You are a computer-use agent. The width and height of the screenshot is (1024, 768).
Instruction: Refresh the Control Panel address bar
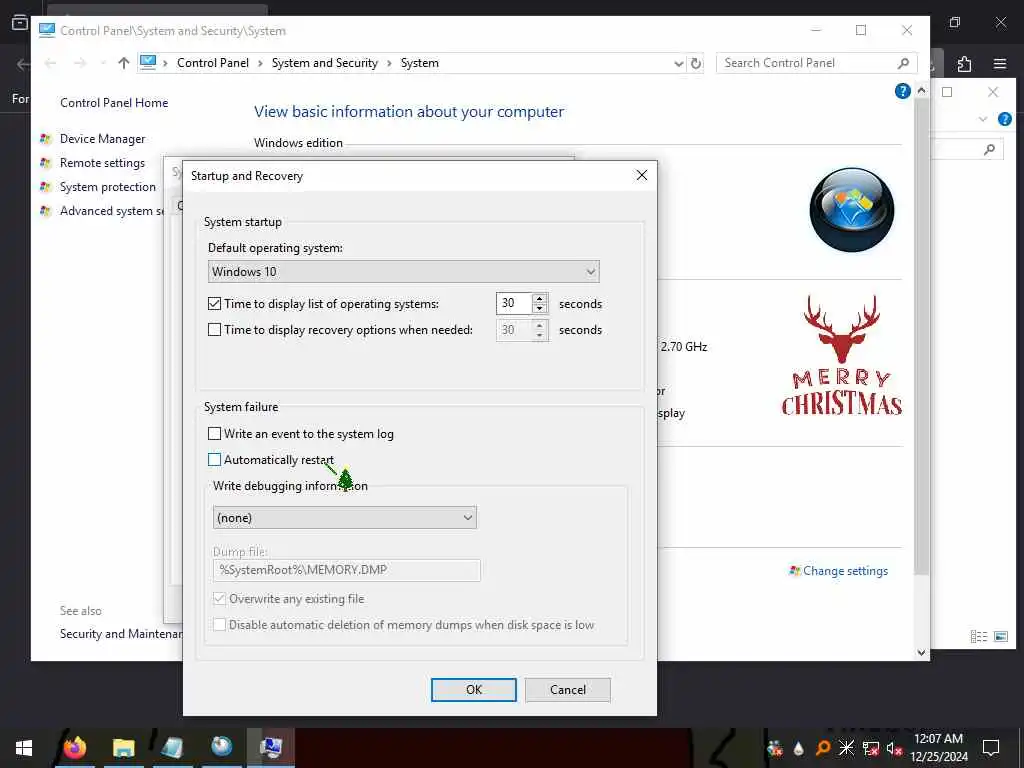click(x=696, y=63)
